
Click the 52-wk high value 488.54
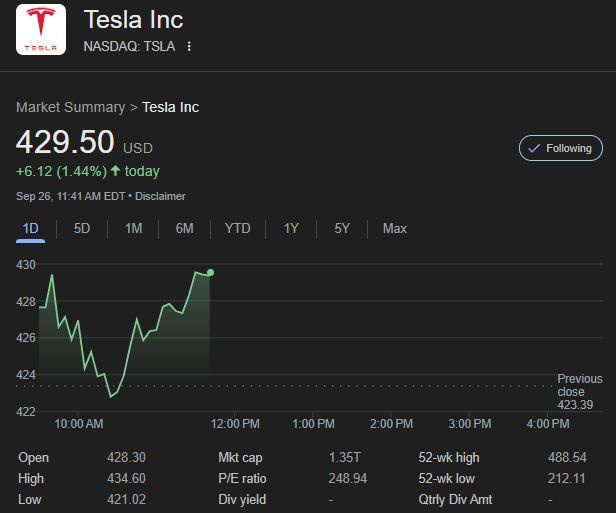tap(567, 457)
